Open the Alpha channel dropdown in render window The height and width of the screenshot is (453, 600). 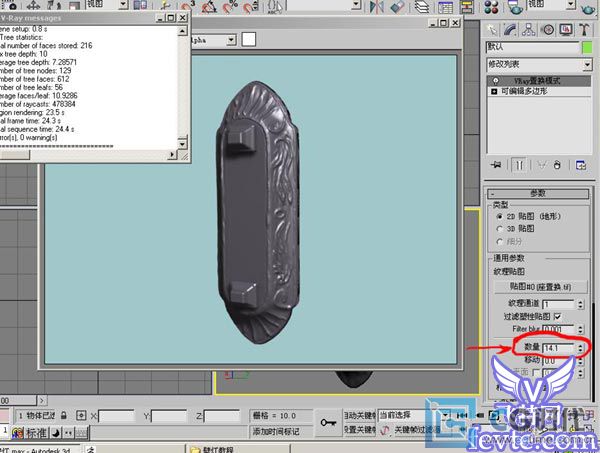click(231, 40)
